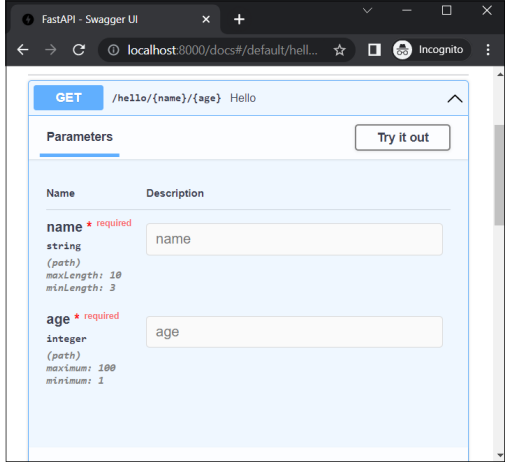
Task: Click the vertical scrollbar thumb
Action: tap(499, 175)
